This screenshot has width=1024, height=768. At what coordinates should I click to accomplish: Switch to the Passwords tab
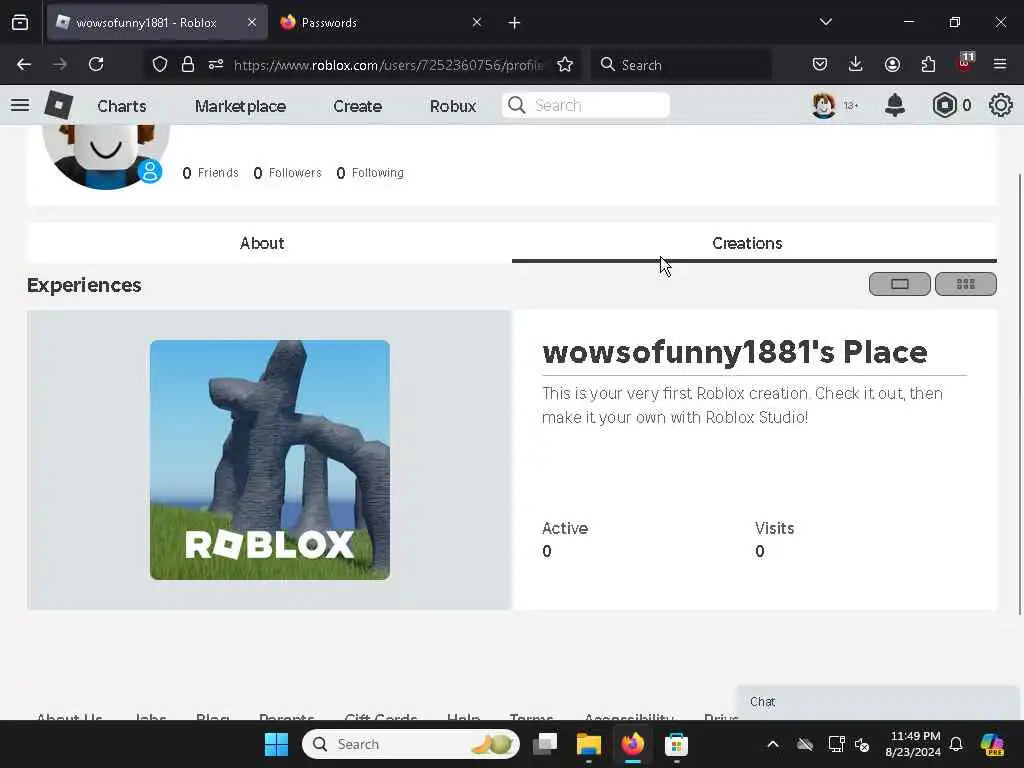coord(380,23)
